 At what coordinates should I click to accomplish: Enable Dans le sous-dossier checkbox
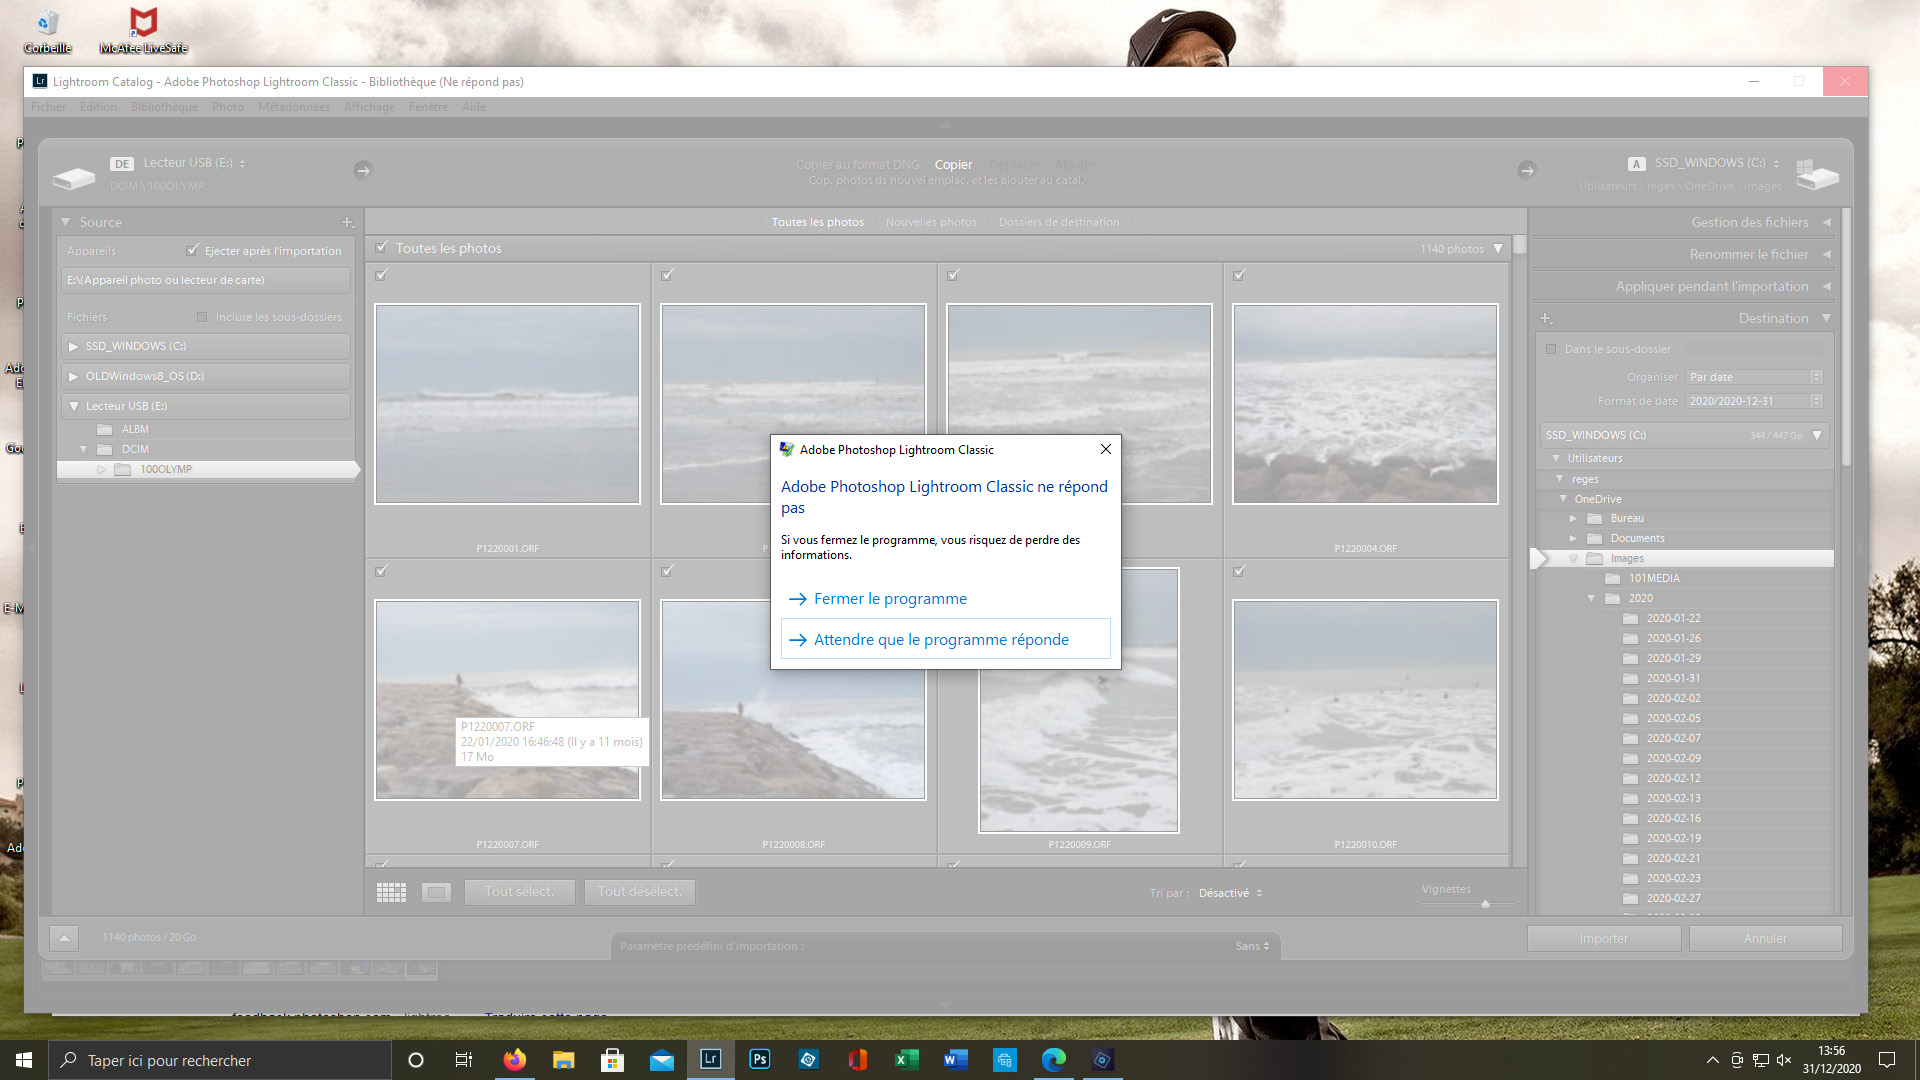tap(1551, 349)
